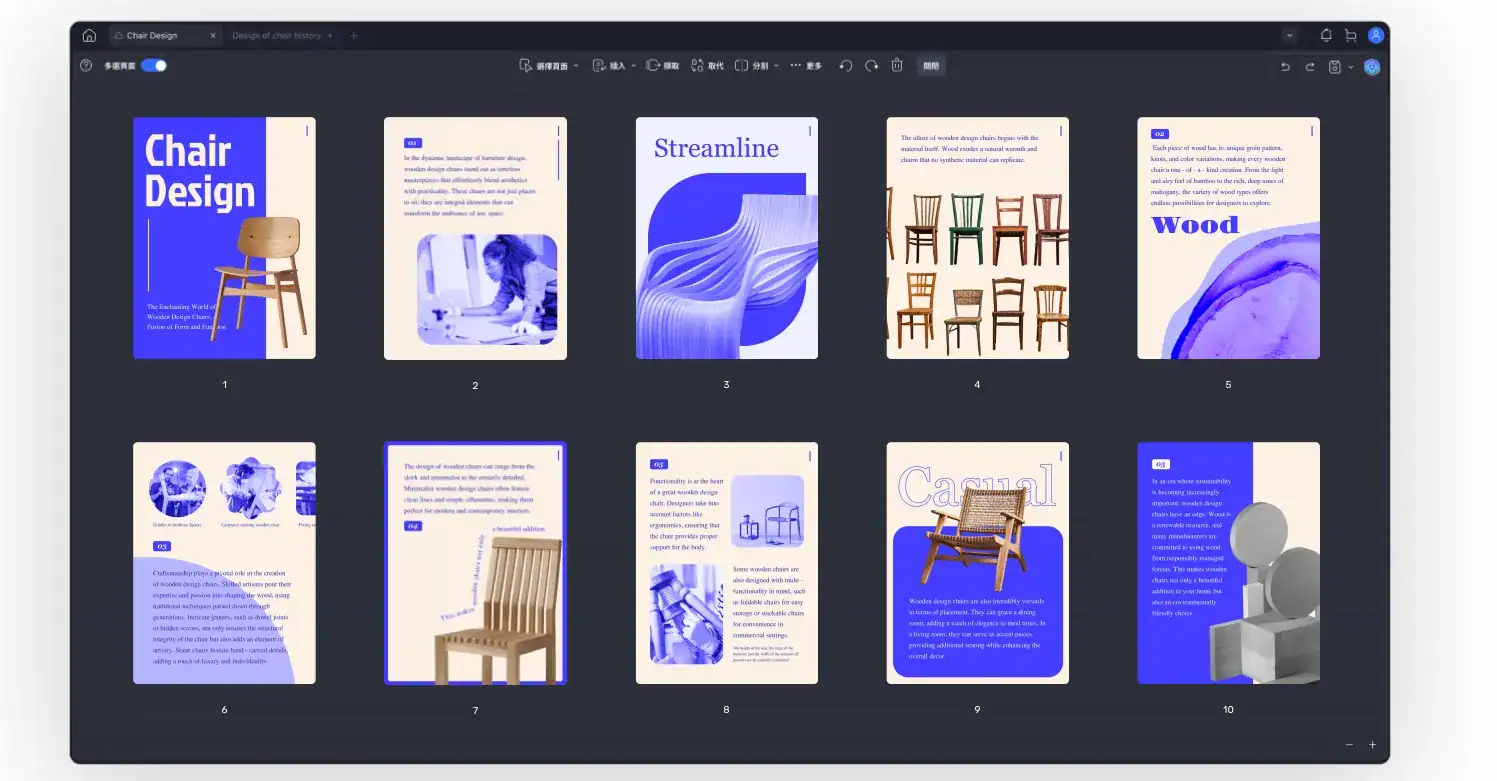
Task: Expand the save options arrow
Action: tap(1351, 67)
